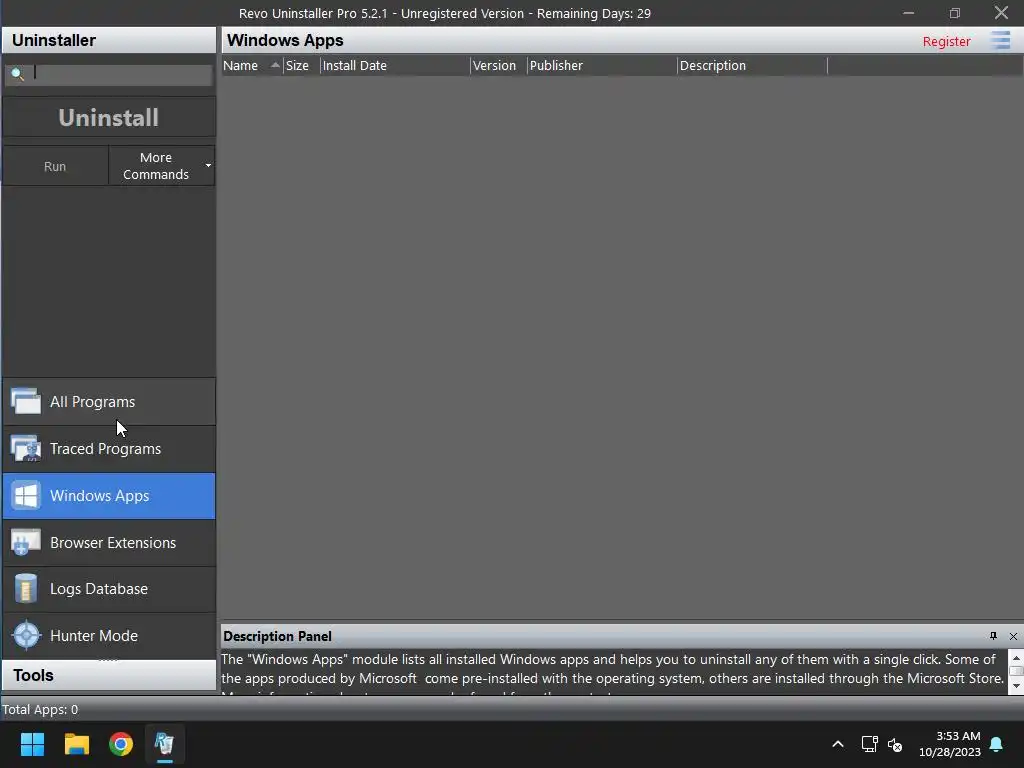Open the Logs Database module
Screen dimensions: 1024x768
pyautogui.click(x=109, y=589)
